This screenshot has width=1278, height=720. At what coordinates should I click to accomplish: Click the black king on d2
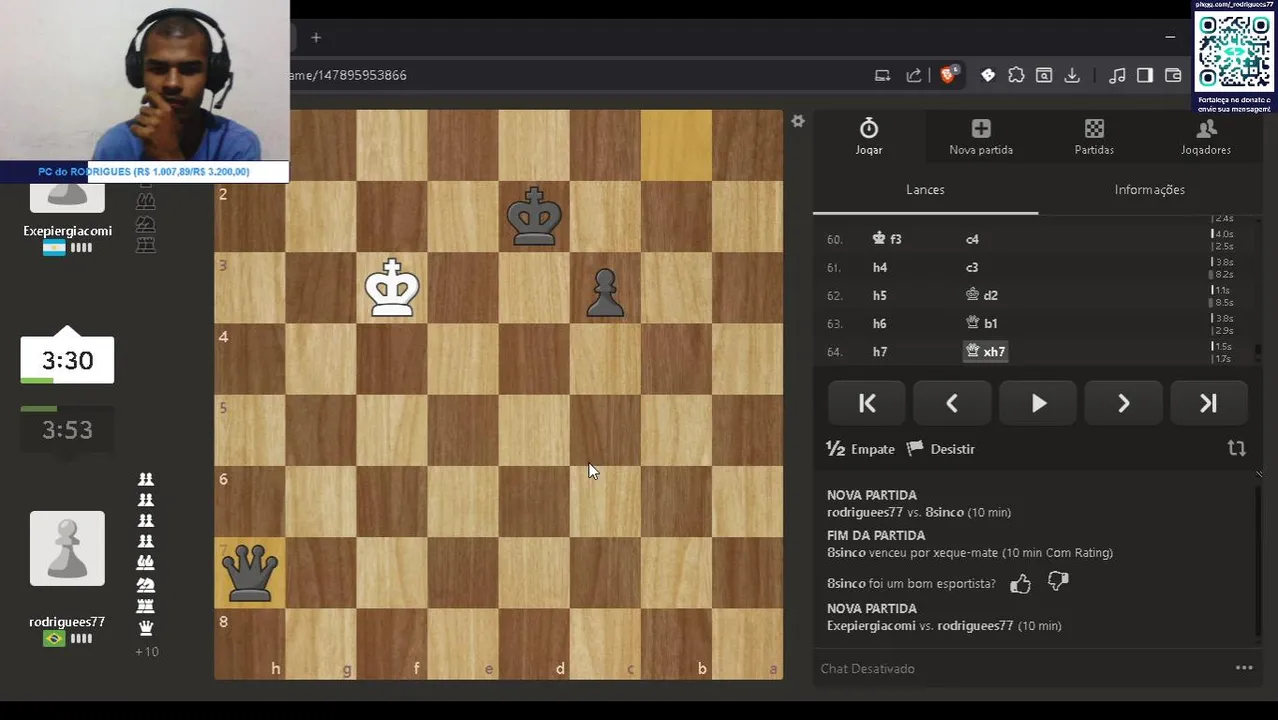[534, 216]
